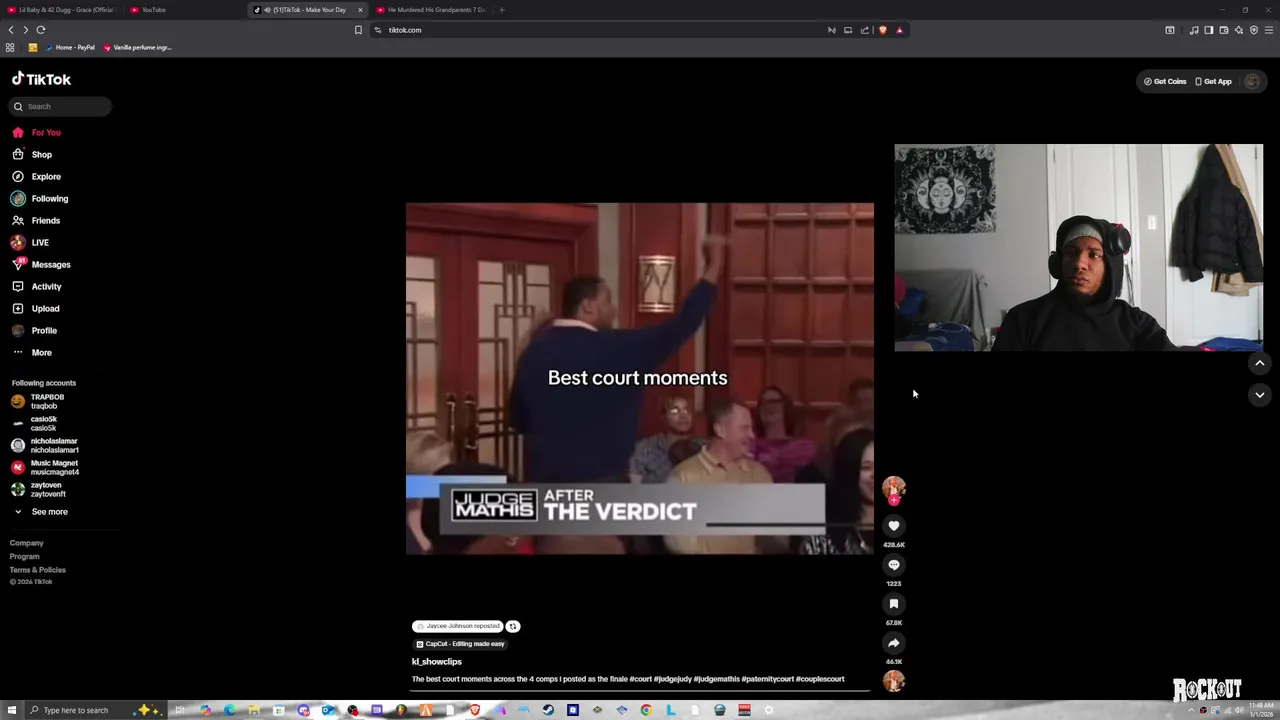
Task: Open the video comments
Action: [x=894, y=565]
